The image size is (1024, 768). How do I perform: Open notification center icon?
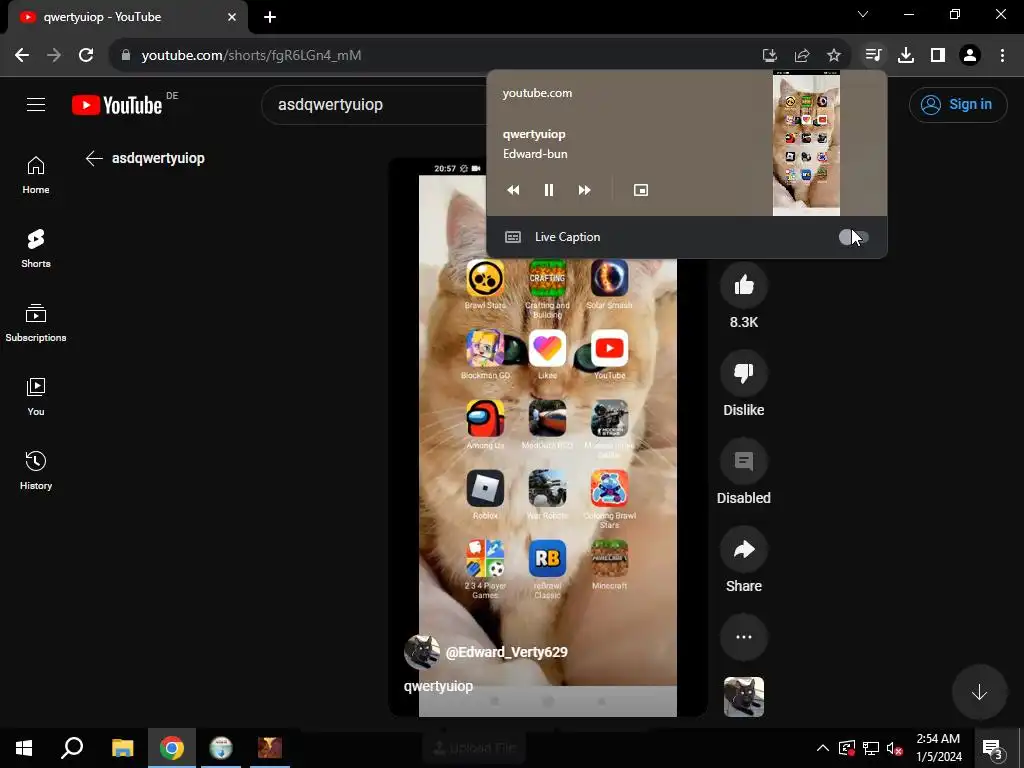pos(992,748)
